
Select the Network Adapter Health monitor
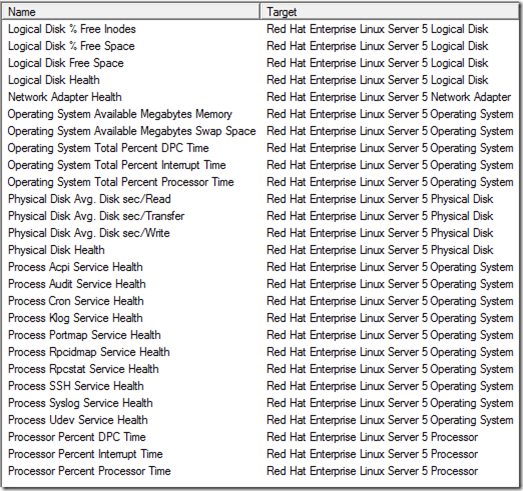260,97
